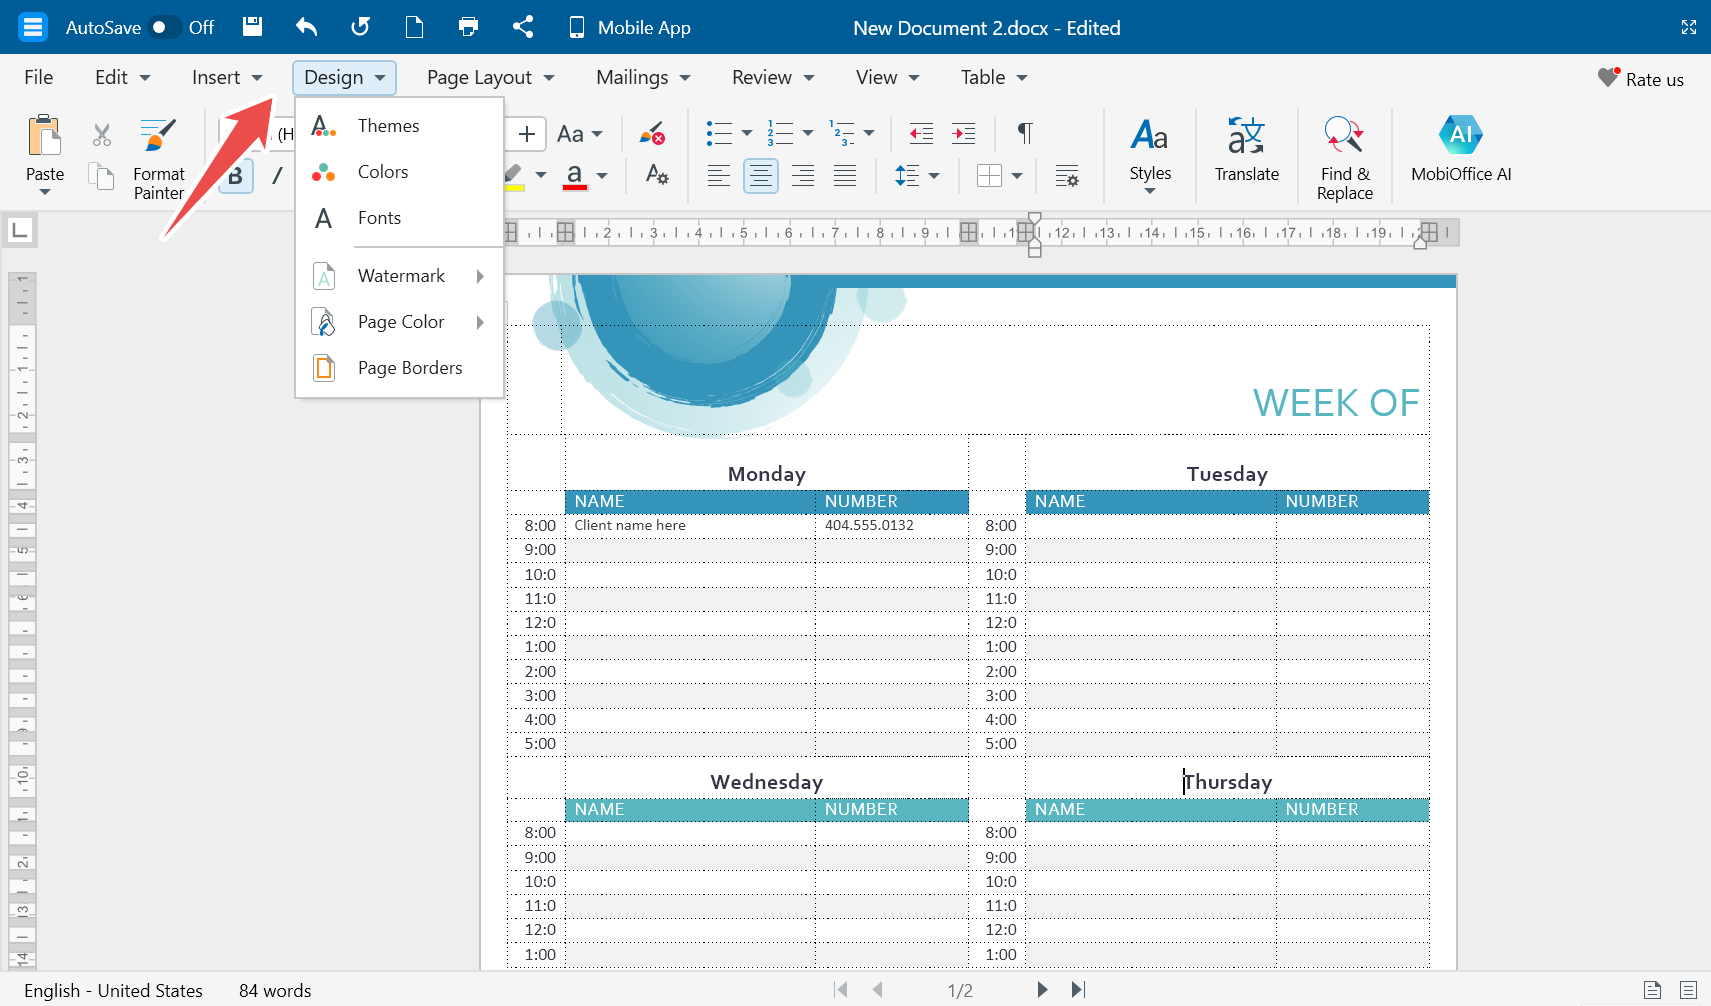Clear formatting with eraser icon

click(653, 133)
